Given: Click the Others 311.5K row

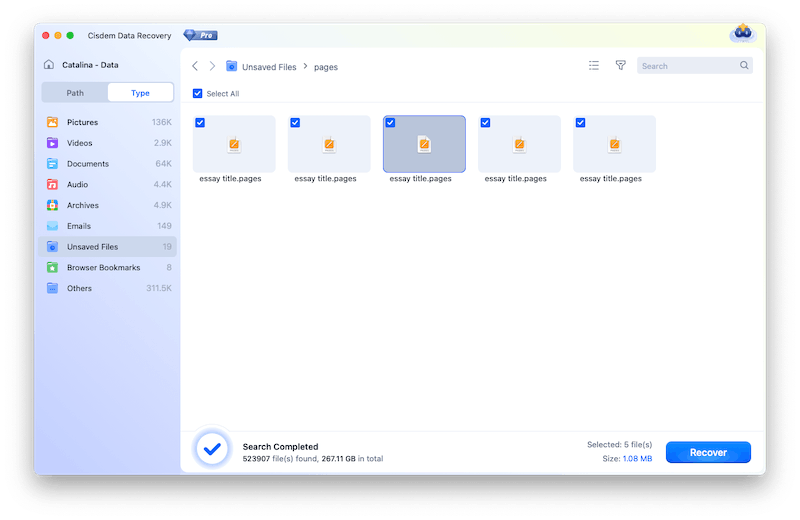Looking at the screenshot, I should [x=108, y=288].
